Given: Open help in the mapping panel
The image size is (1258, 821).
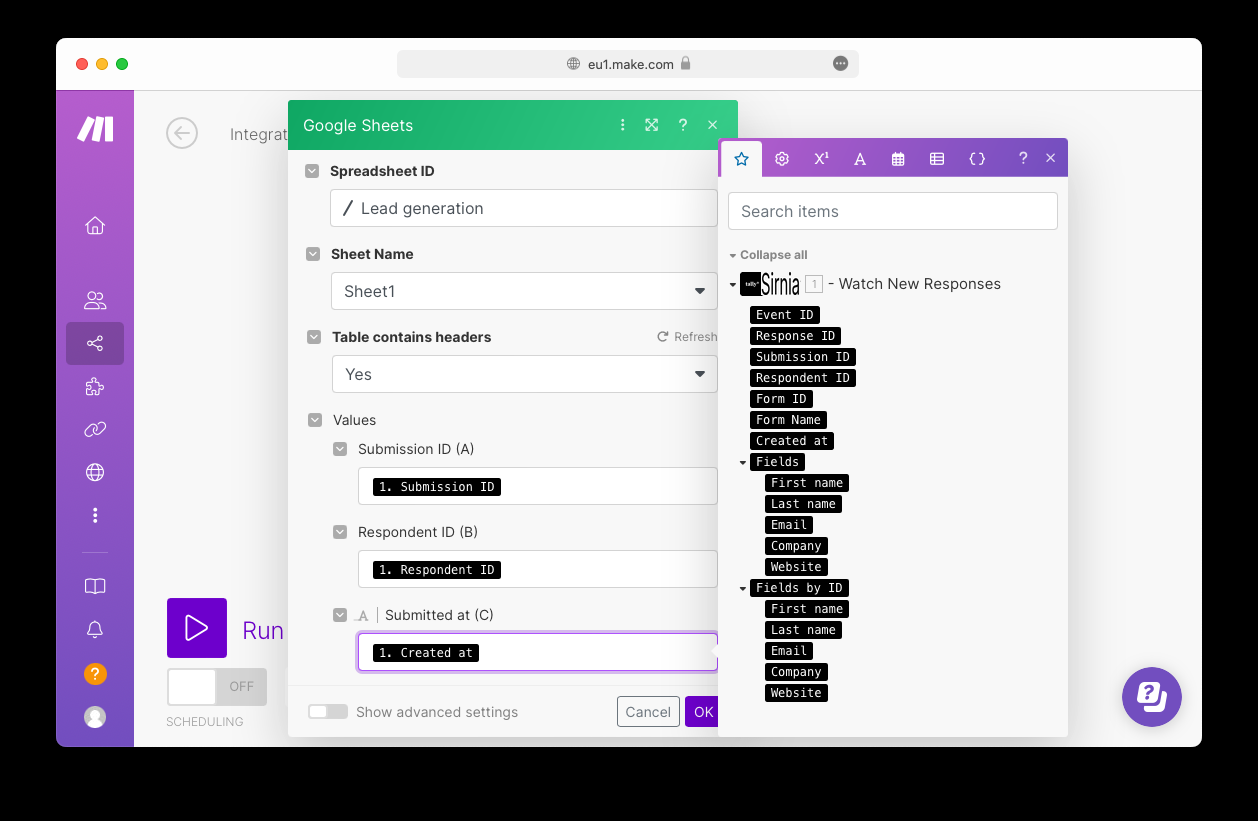Looking at the screenshot, I should (x=1023, y=158).
